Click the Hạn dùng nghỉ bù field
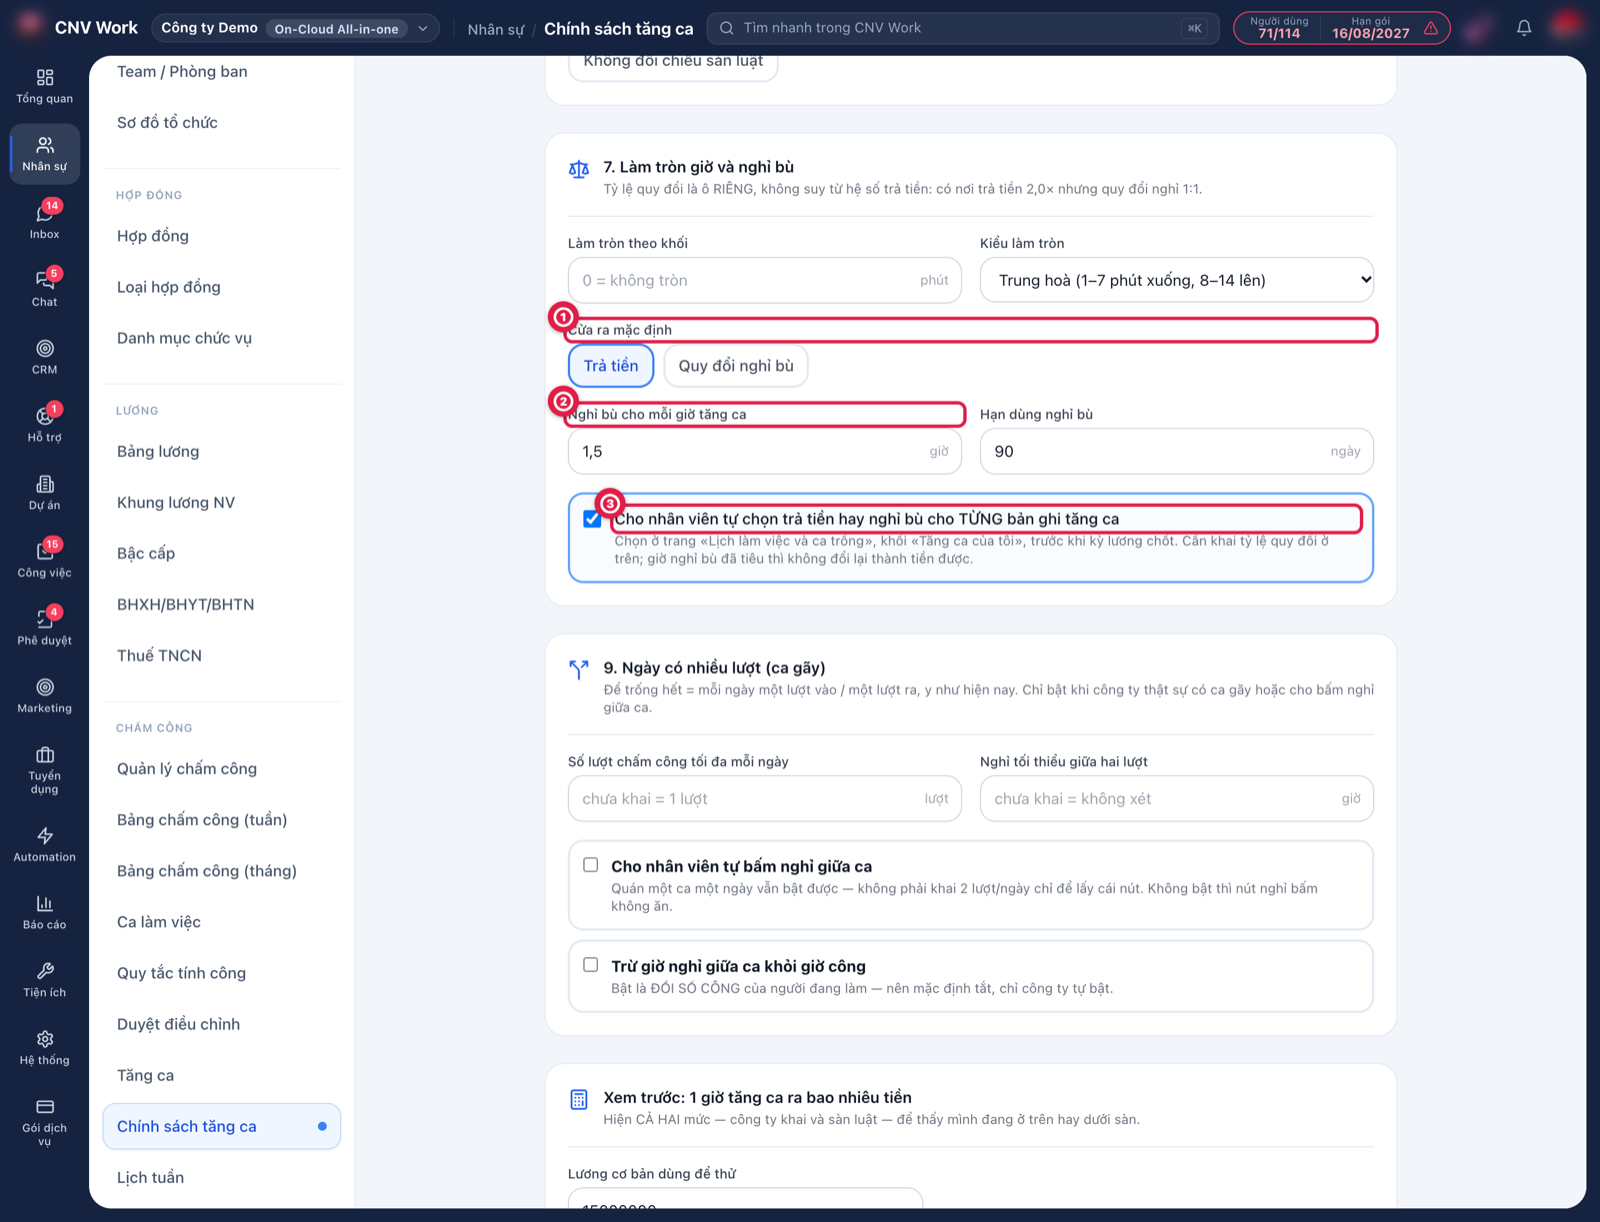 1177,451
